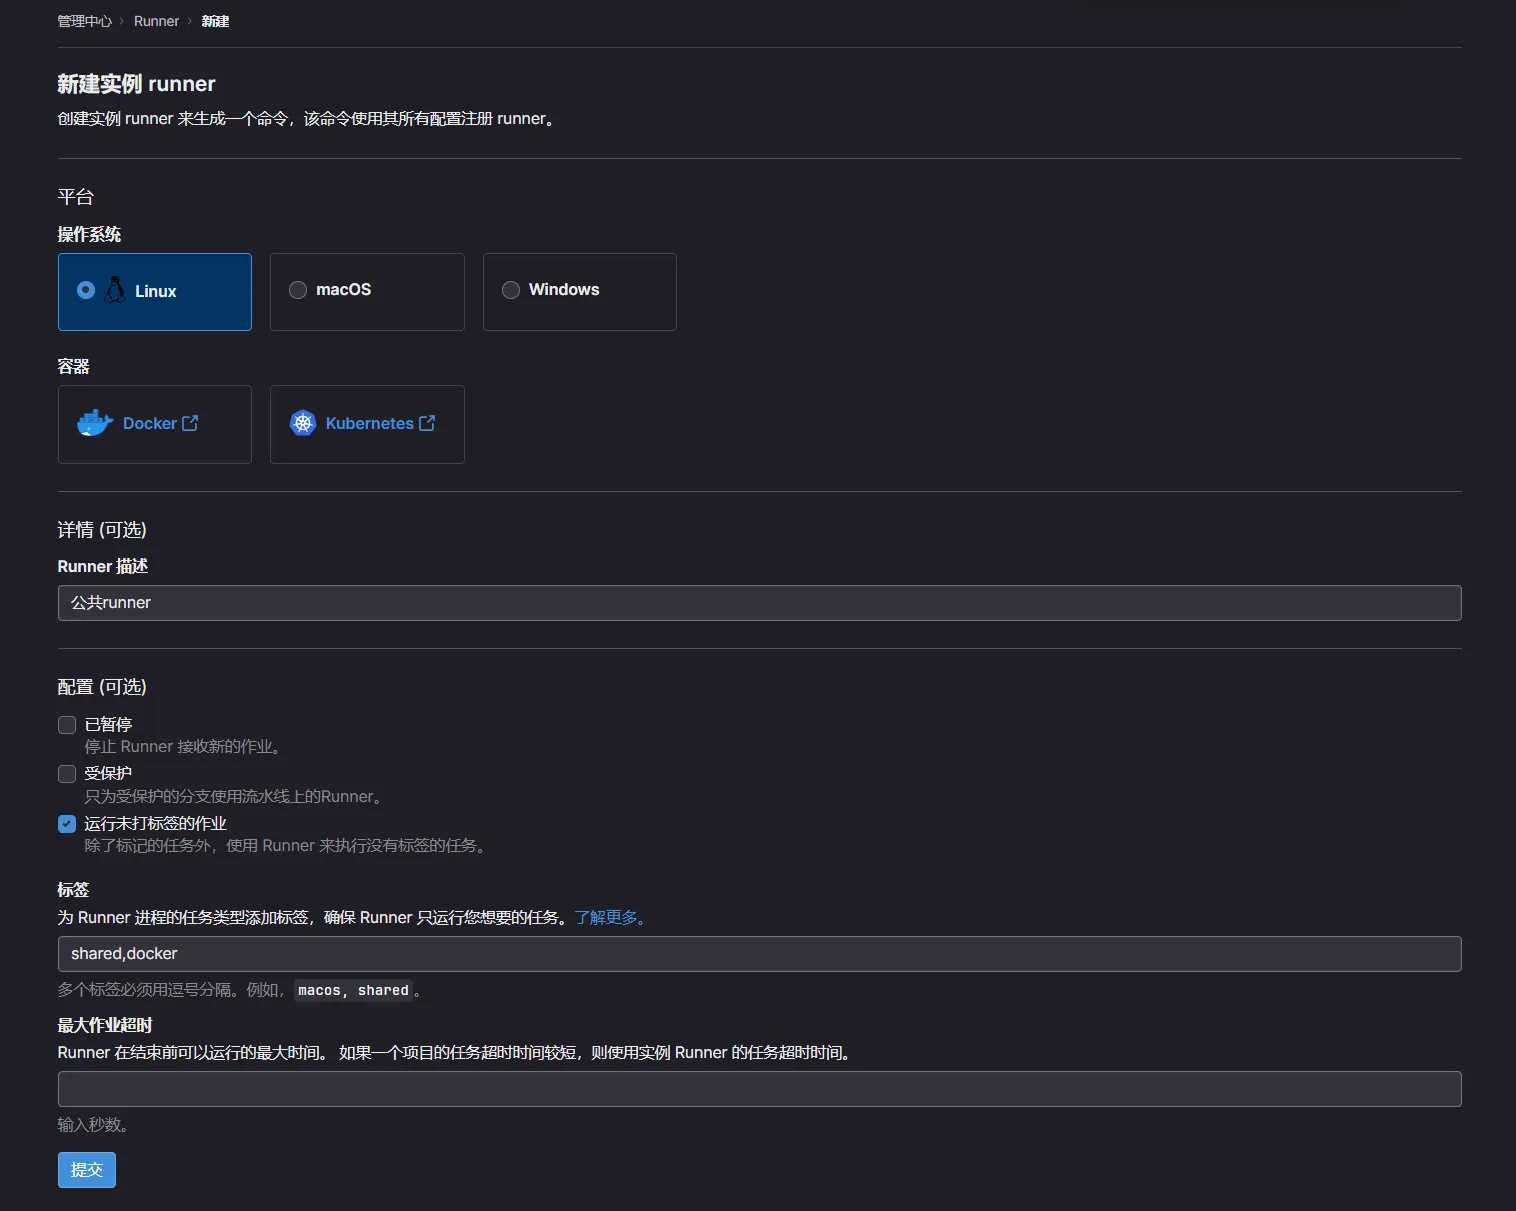Click the 详情 (可选) section heading
The width and height of the screenshot is (1516, 1211).
(x=102, y=530)
